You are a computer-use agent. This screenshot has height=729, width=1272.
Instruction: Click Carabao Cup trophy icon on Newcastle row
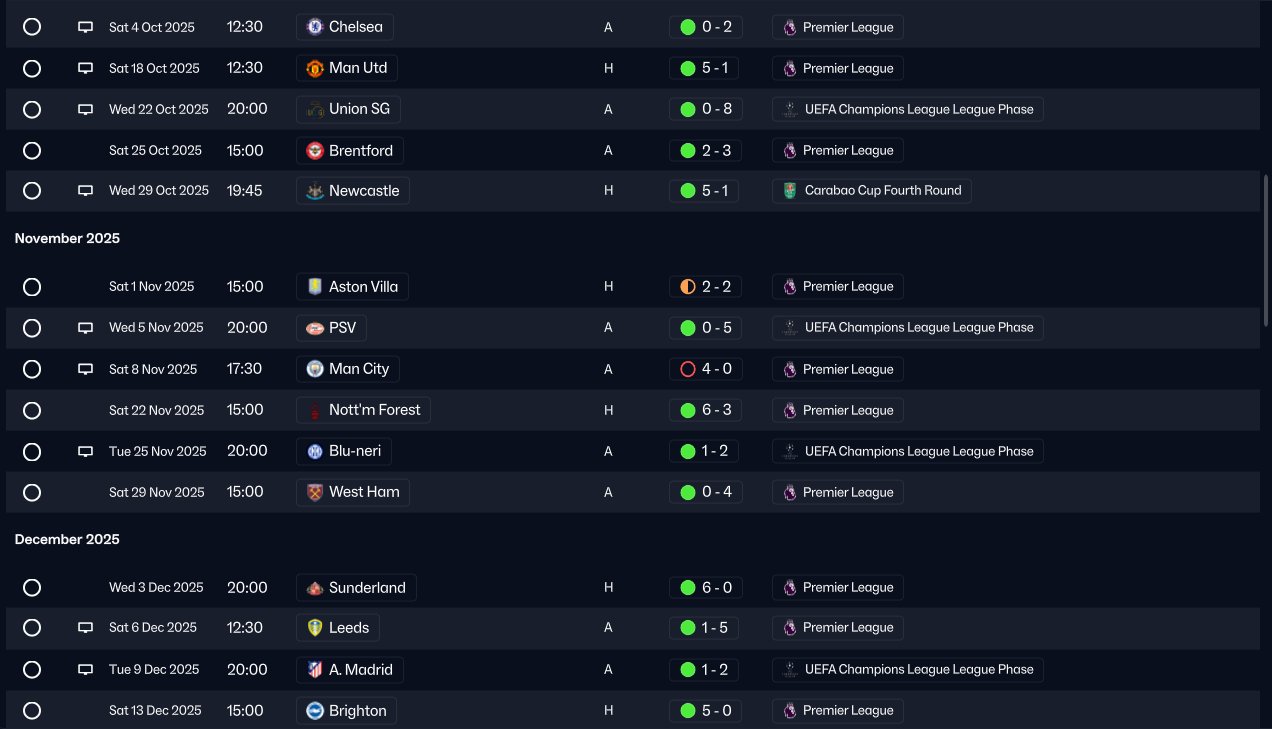pos(790,191)
